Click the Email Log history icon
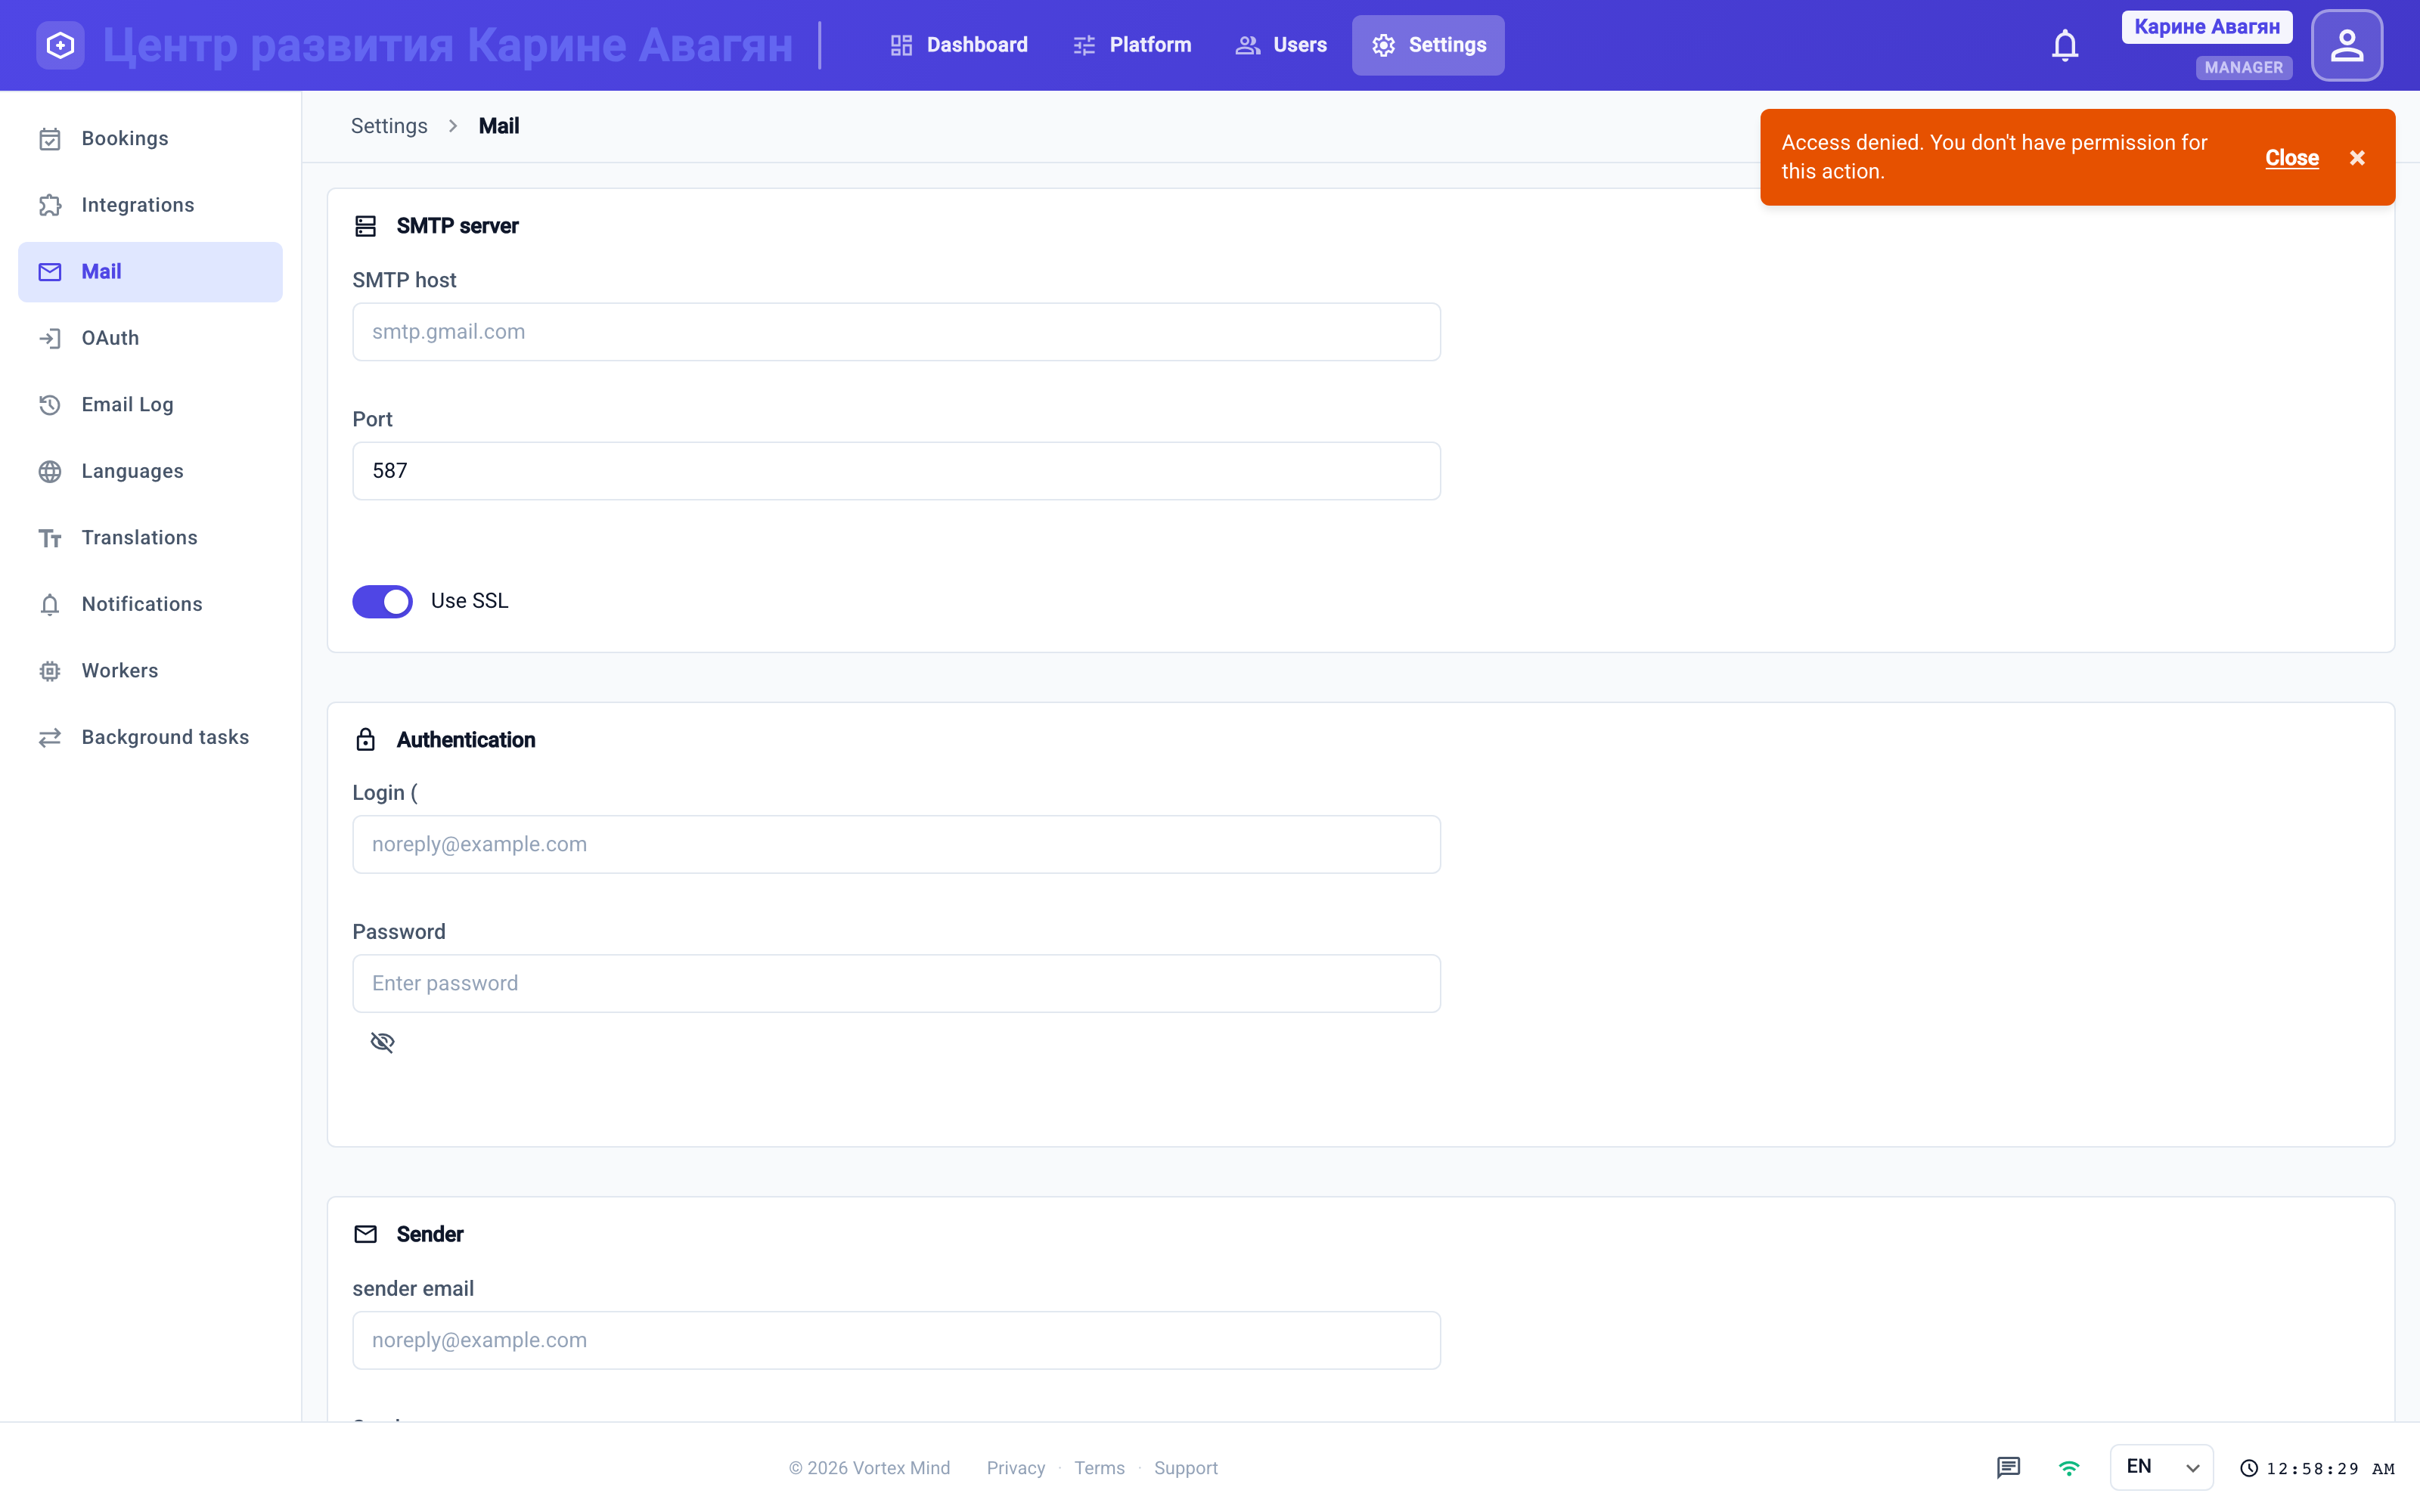Screen dimensions: 2420x1512 [50, 405]
